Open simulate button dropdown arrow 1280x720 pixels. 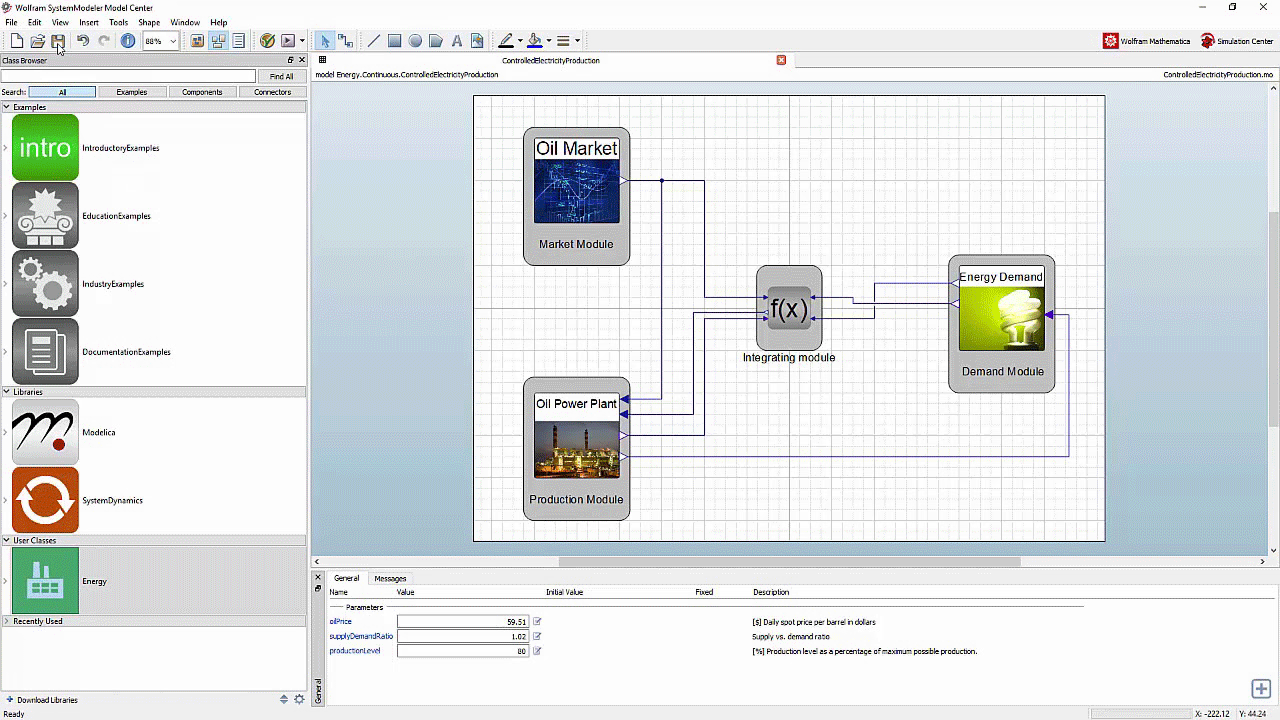pos(302,41)
